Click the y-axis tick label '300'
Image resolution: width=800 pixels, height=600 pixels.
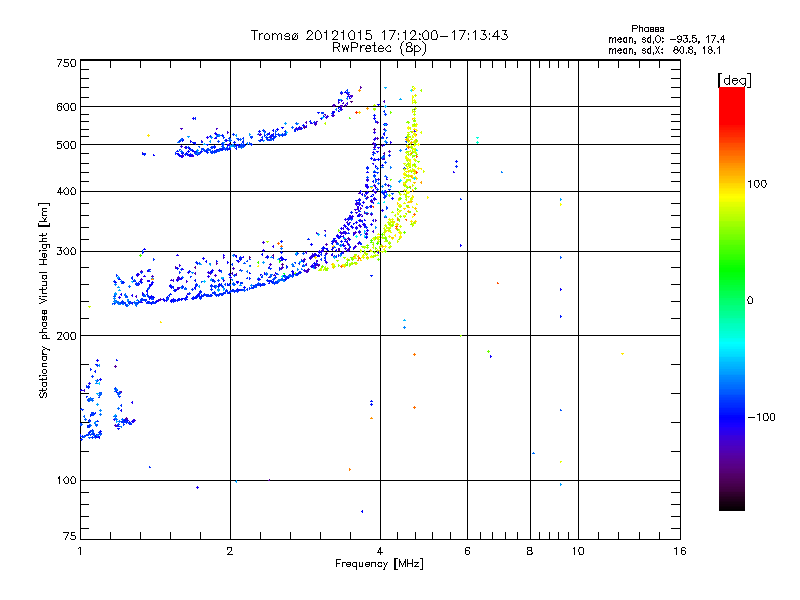tap(66, 252)
